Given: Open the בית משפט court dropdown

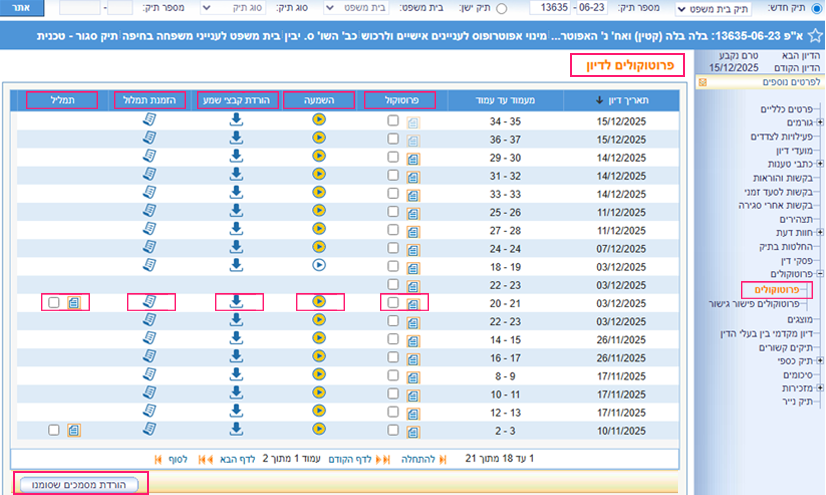Looking at the screenshot, I should [356, 8].
